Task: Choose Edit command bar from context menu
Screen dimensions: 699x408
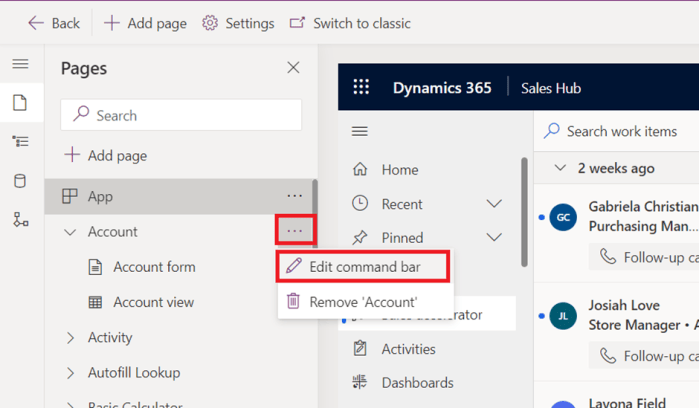Action: 363,267
